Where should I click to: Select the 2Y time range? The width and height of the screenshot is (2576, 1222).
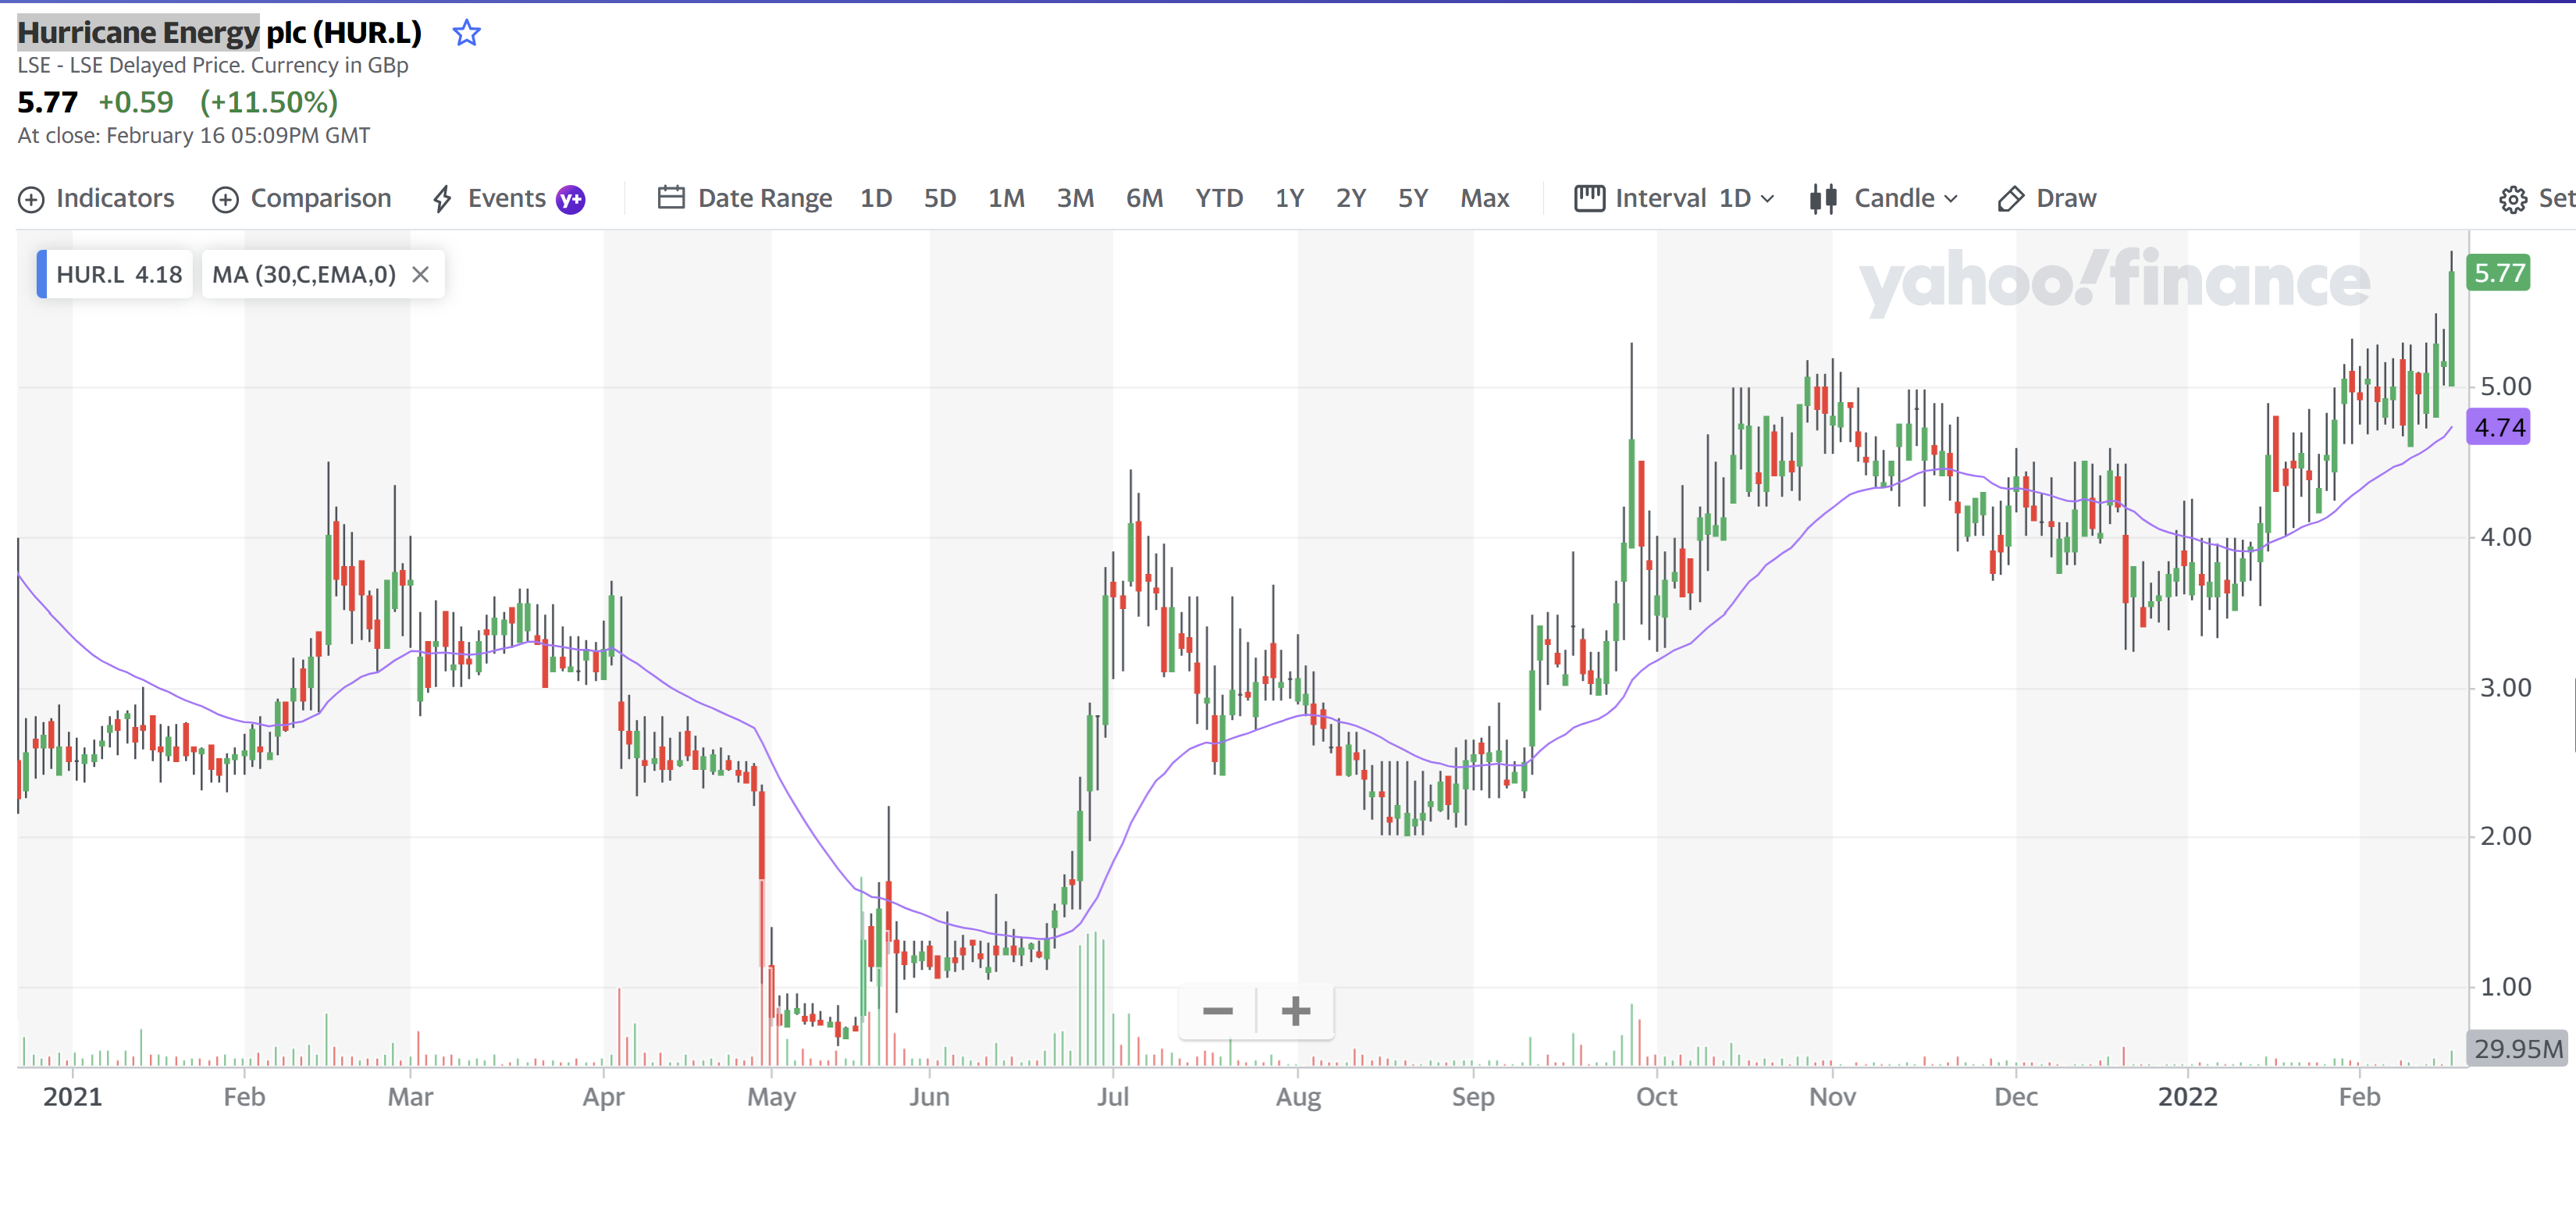(x=1351, y=198)
